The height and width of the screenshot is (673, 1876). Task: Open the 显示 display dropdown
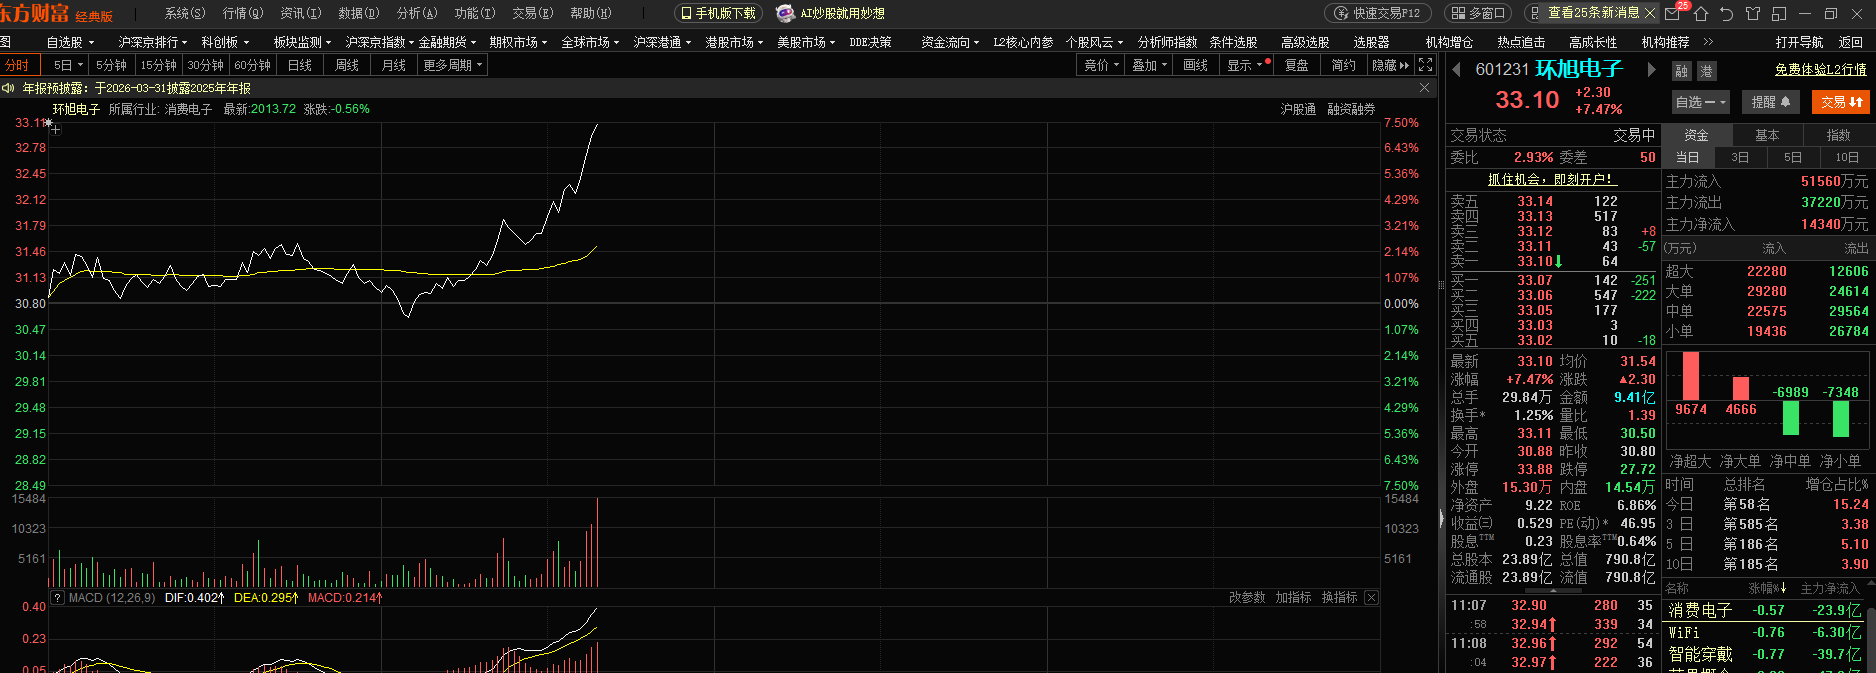(x=1248, y=65)
